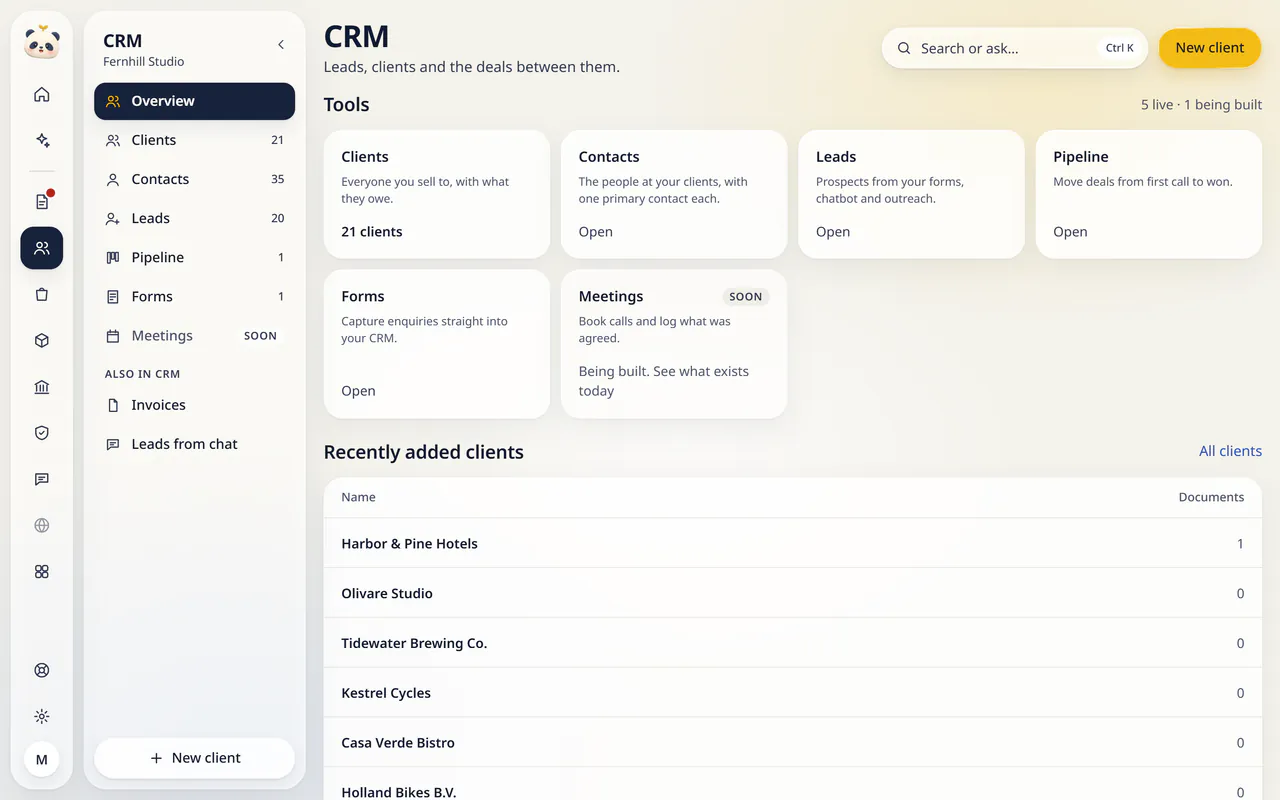This screenshot has width=1280, height=800.
Task: Open Leads in the sidebar
Action: 195,218
